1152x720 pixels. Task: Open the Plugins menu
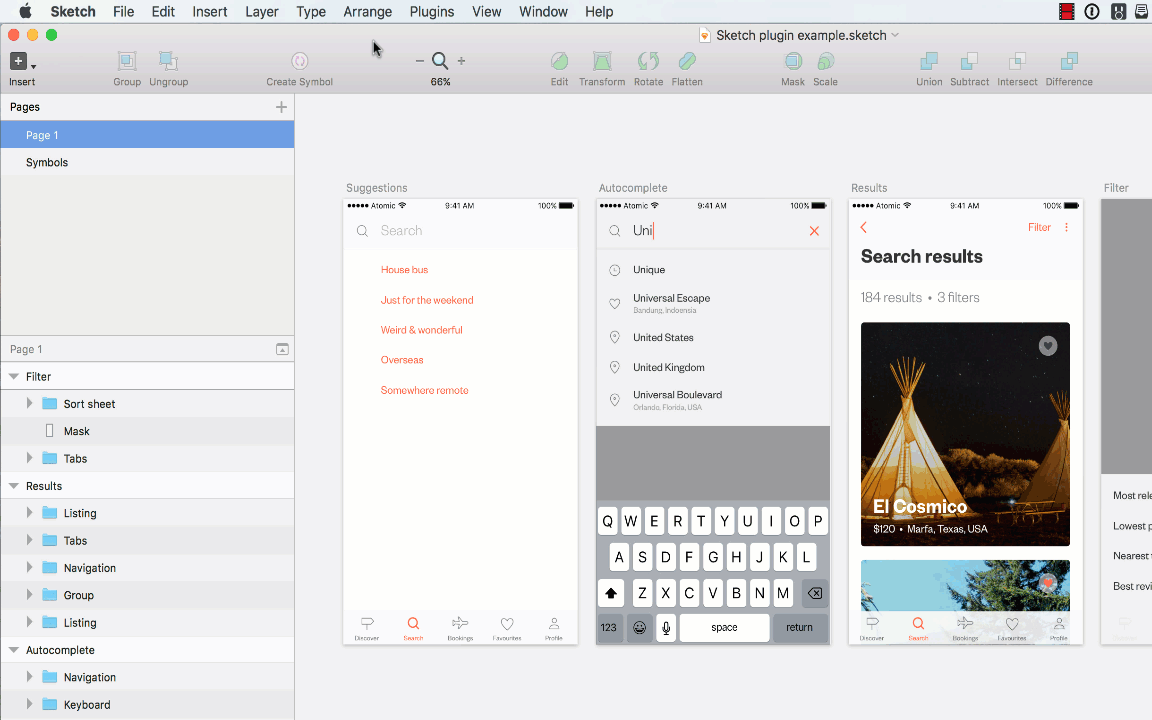point(432,12)
